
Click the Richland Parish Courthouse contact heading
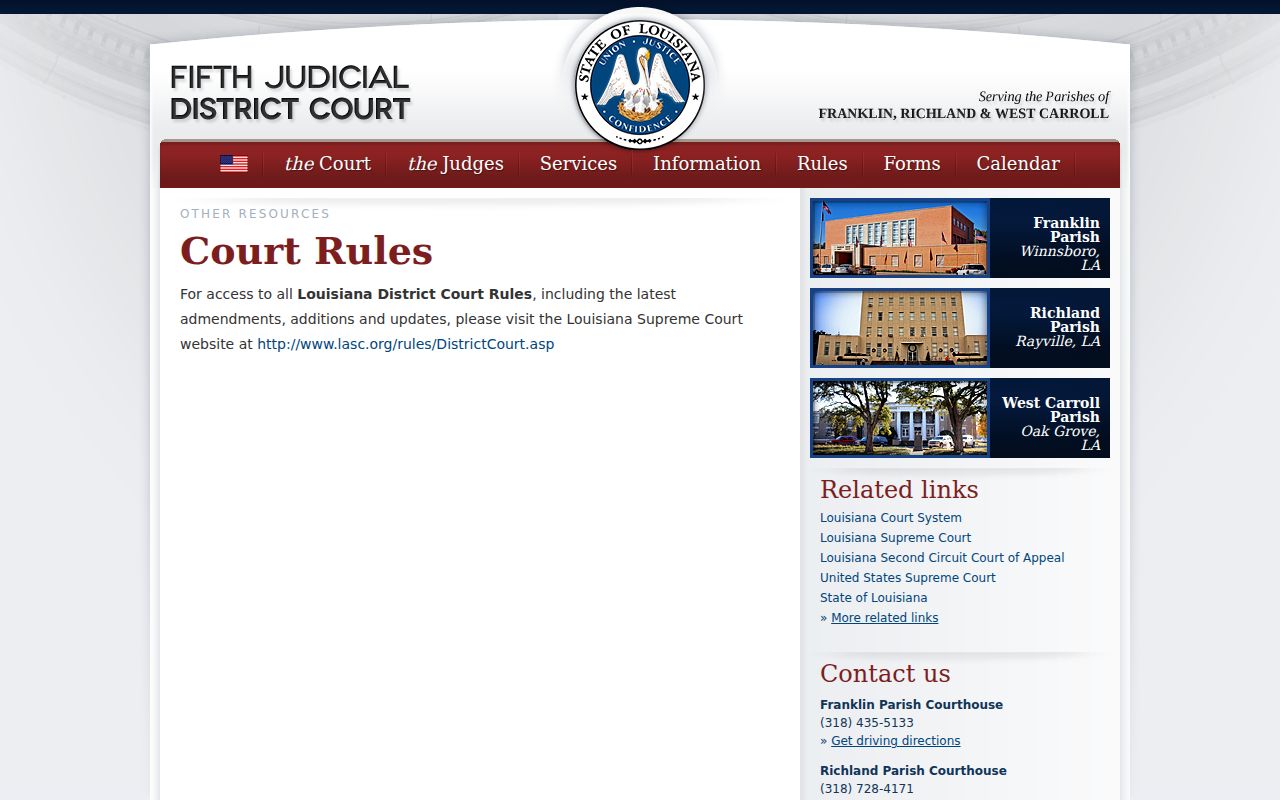pos(913,771)
